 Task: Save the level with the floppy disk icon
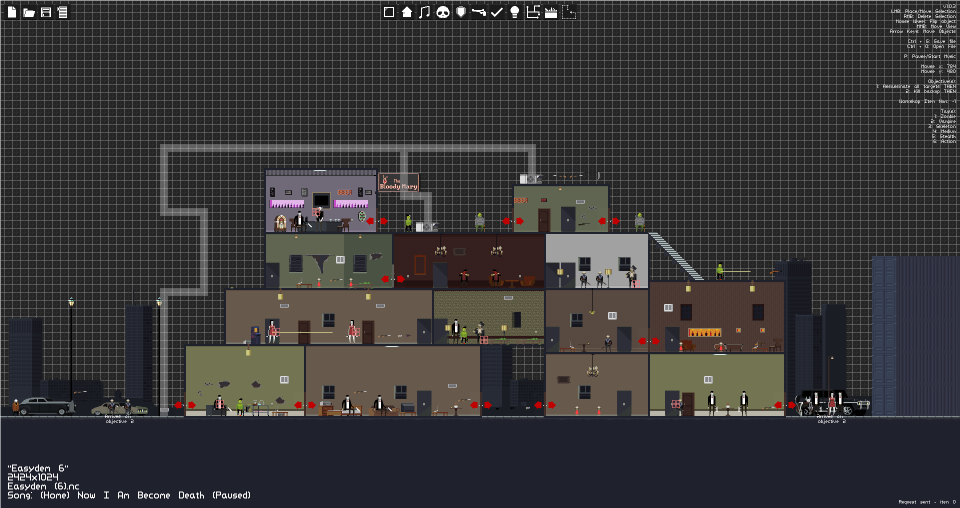coord(46,12)
